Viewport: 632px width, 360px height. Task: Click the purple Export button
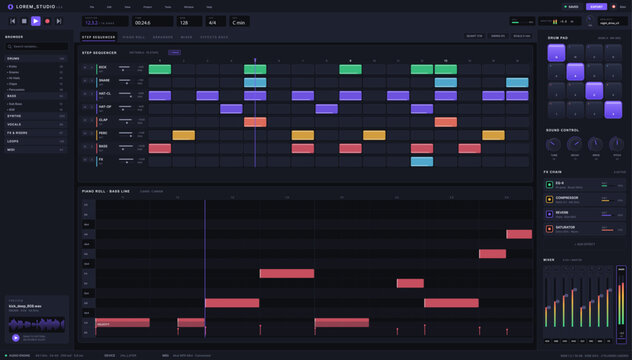597,7
